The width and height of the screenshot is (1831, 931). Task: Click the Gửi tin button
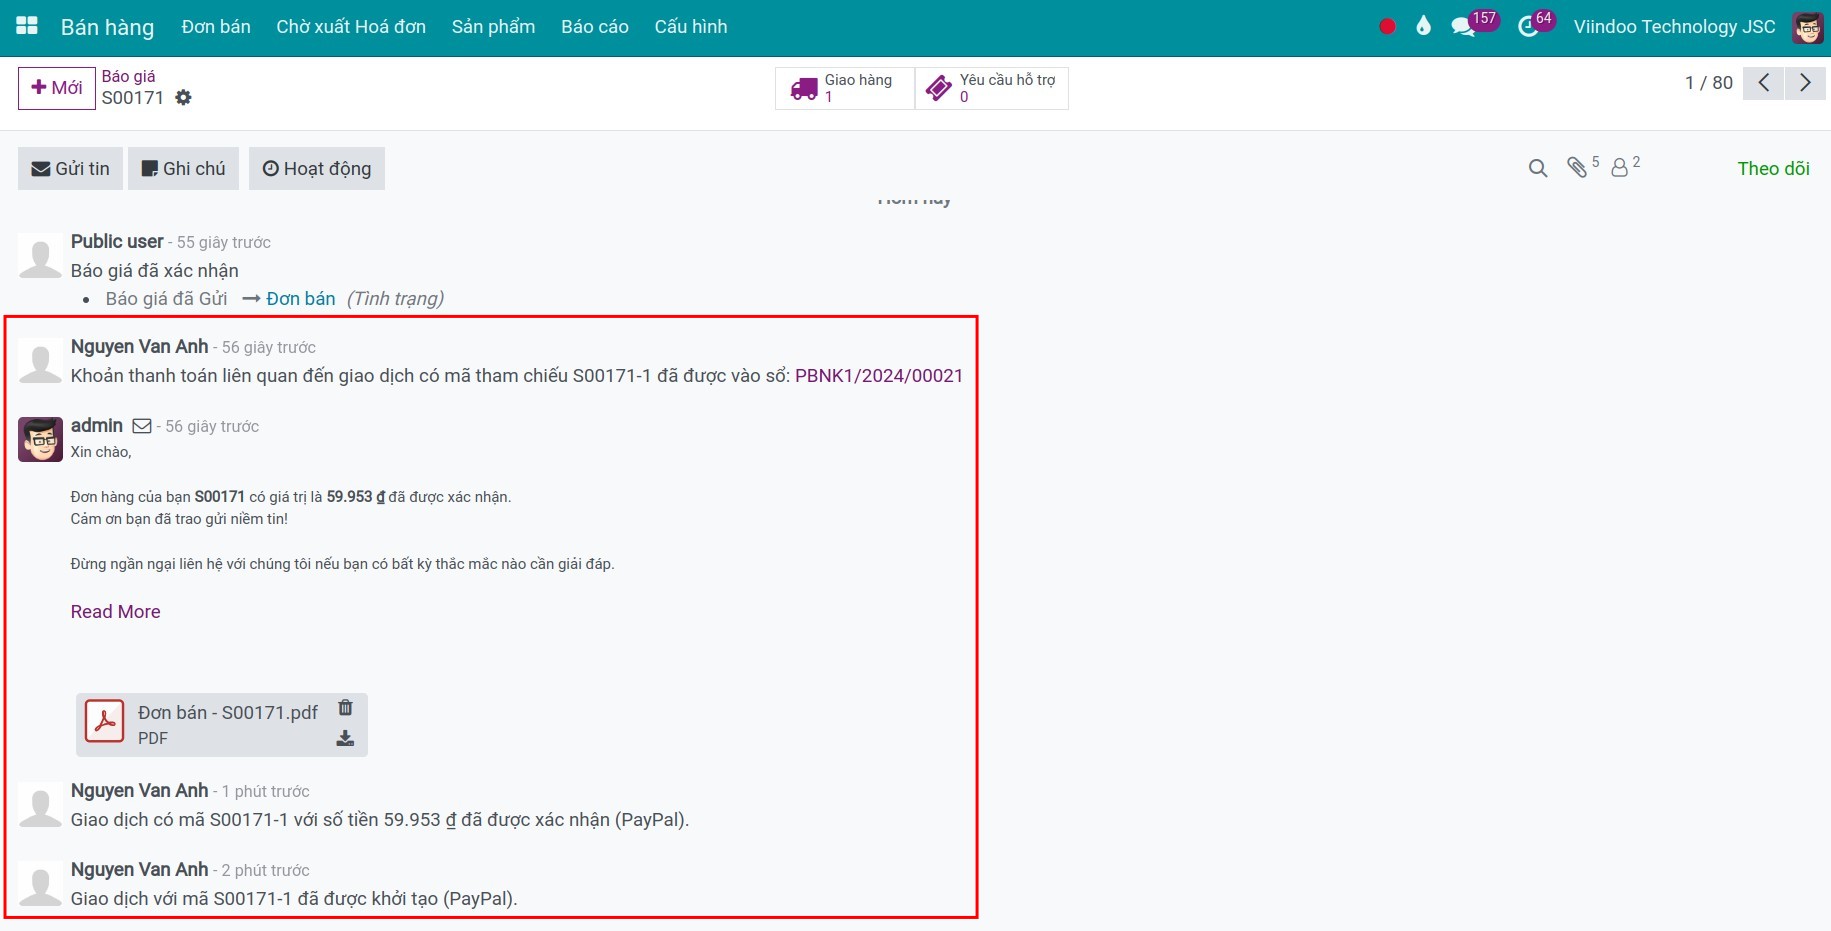(70, 169)
